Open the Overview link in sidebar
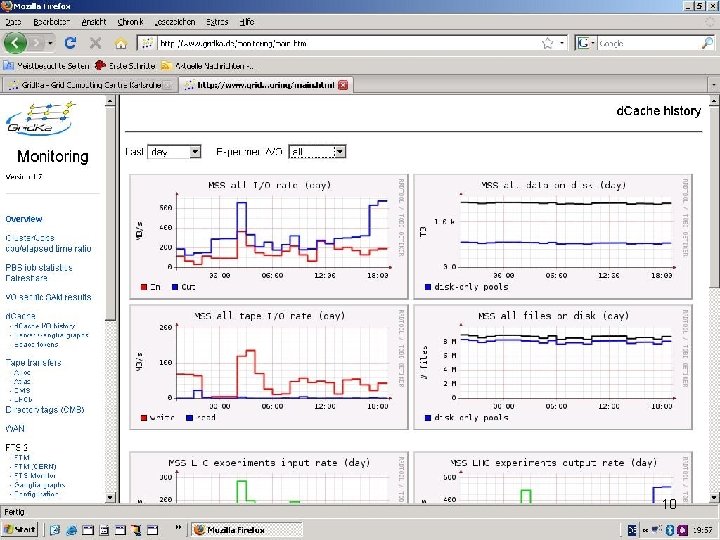This screenshot has width=720, height=540. [24, 219]
